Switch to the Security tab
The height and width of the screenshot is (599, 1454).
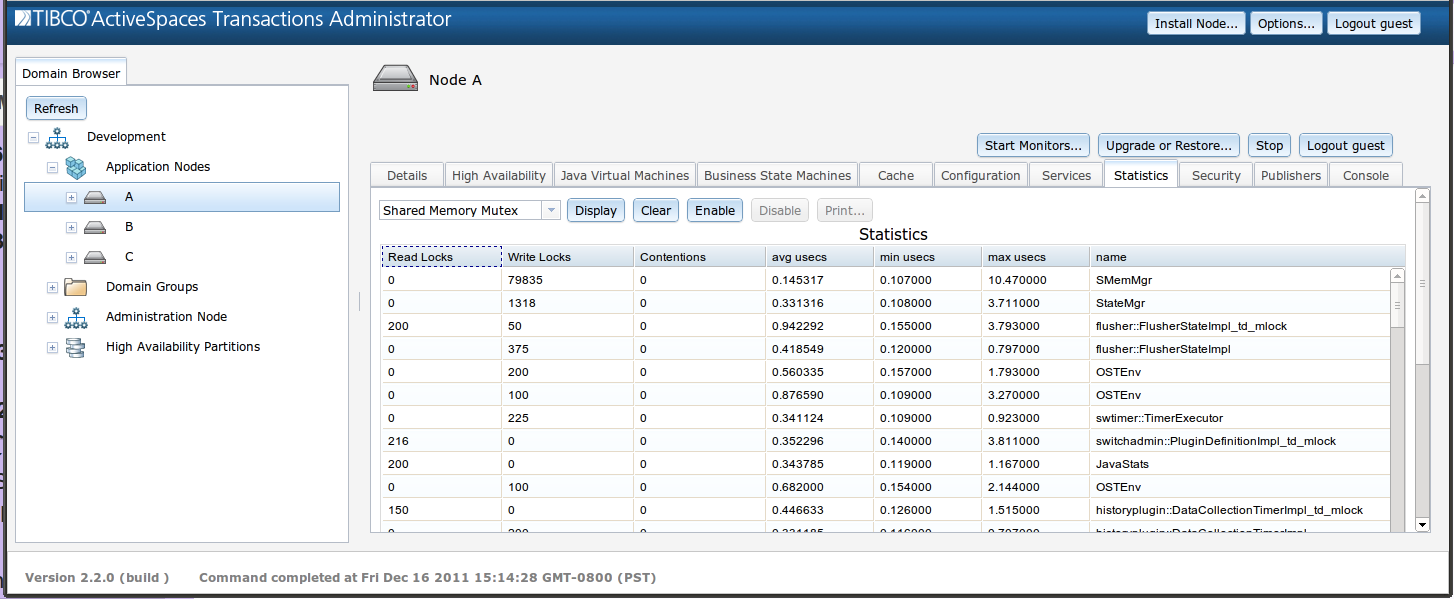[1215, 174]
